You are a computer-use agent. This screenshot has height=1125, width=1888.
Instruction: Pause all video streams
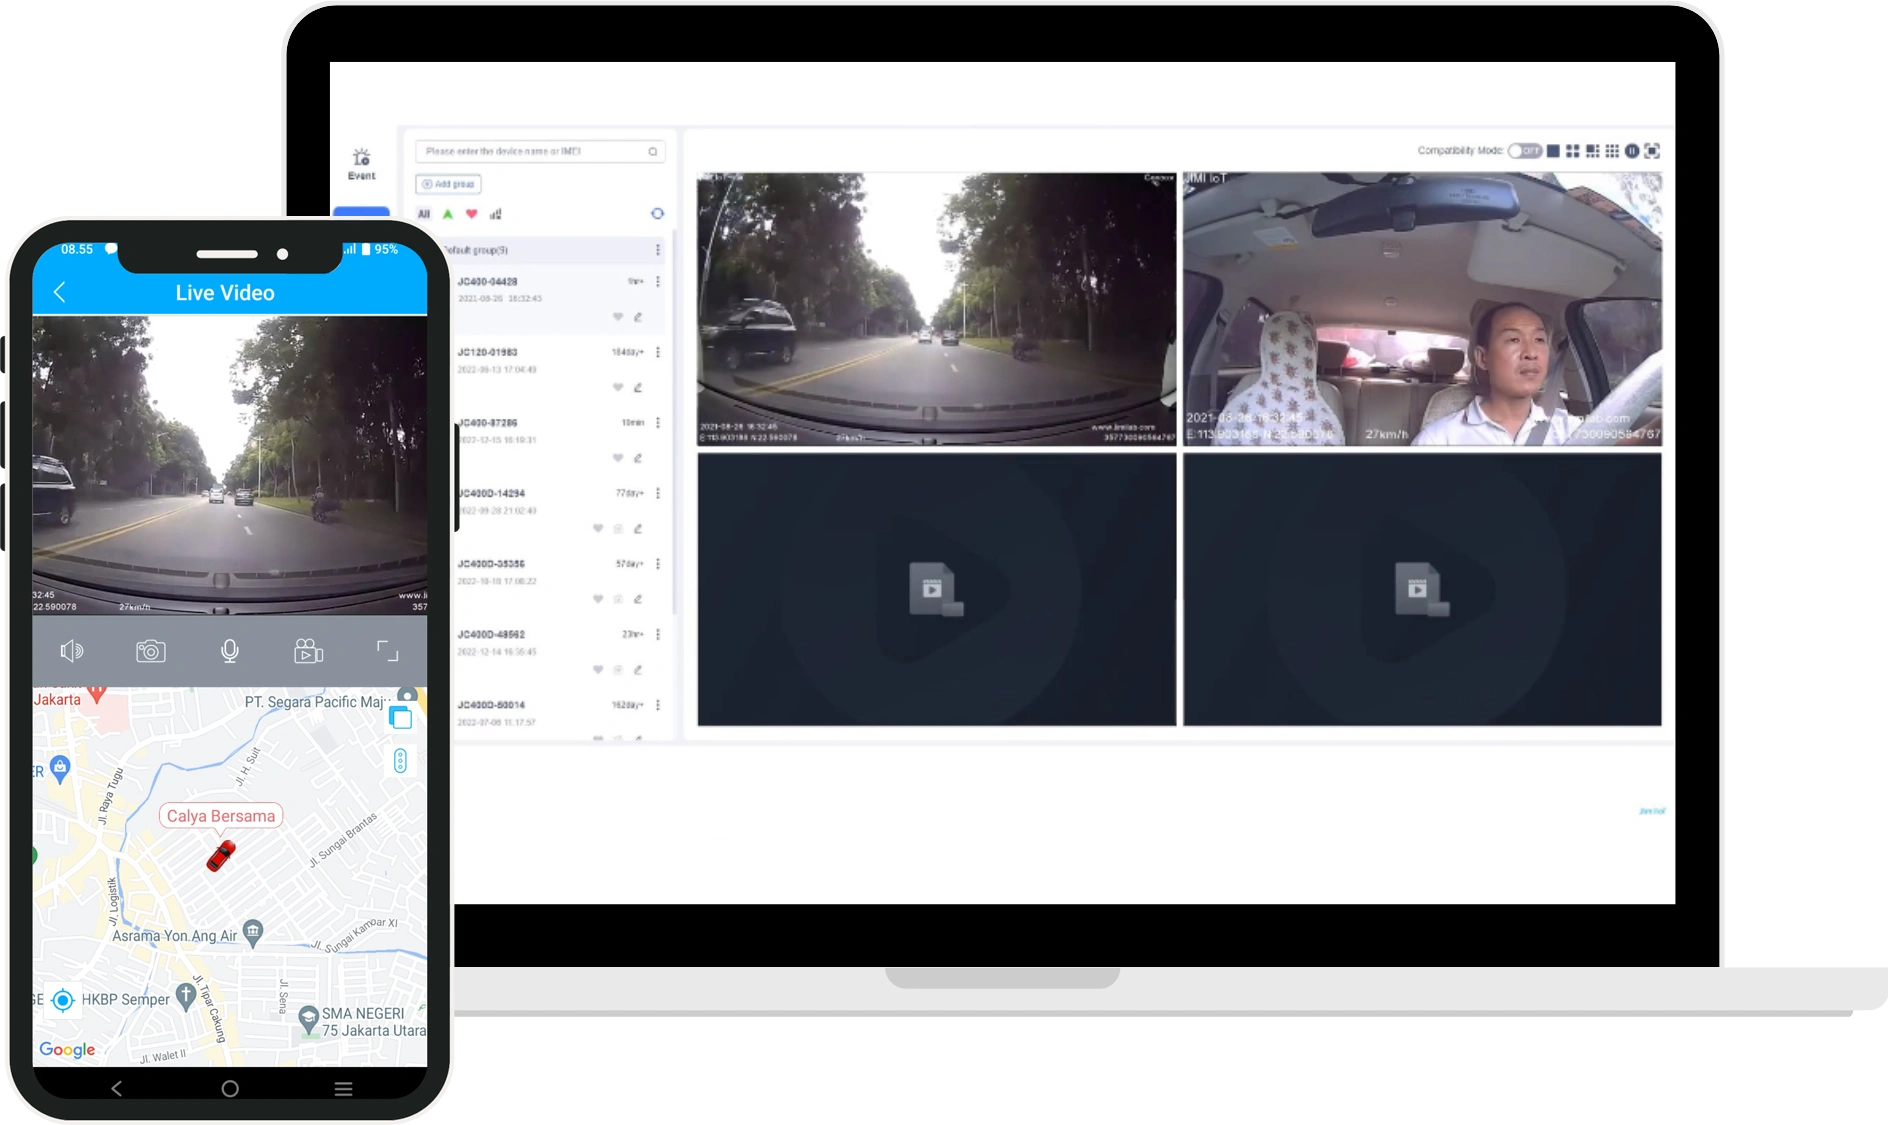pyautogui.click(x=1632, y=151)
